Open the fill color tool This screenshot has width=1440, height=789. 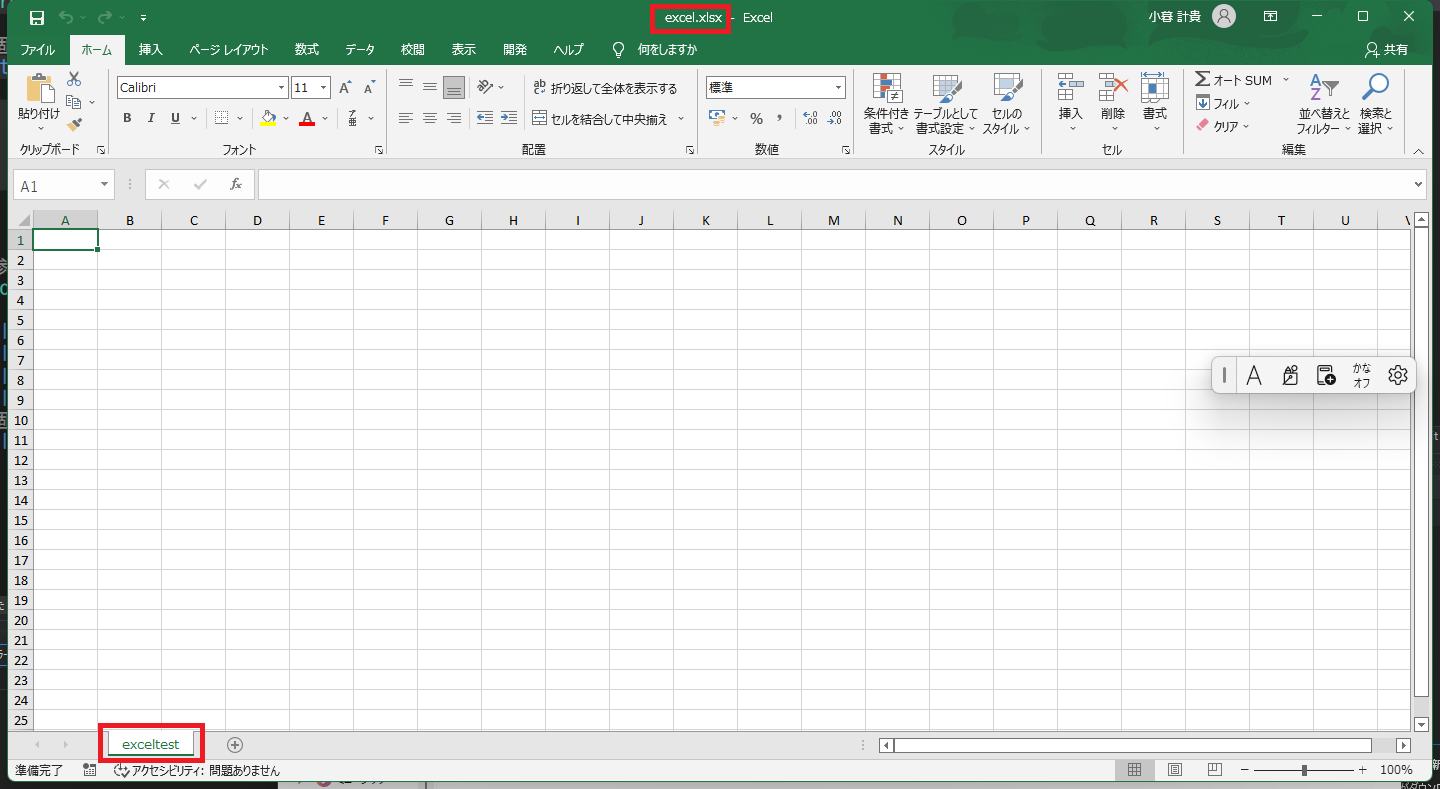pos(270,117)
